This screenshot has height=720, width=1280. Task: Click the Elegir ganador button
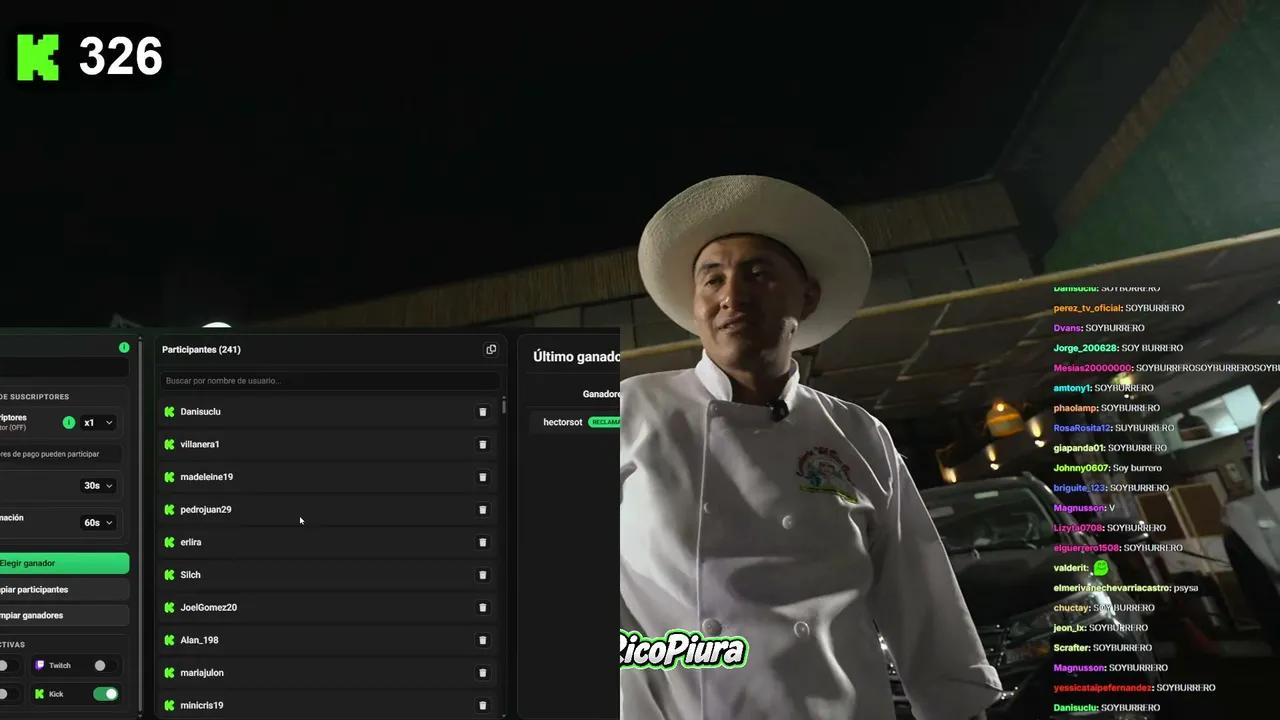64,563
